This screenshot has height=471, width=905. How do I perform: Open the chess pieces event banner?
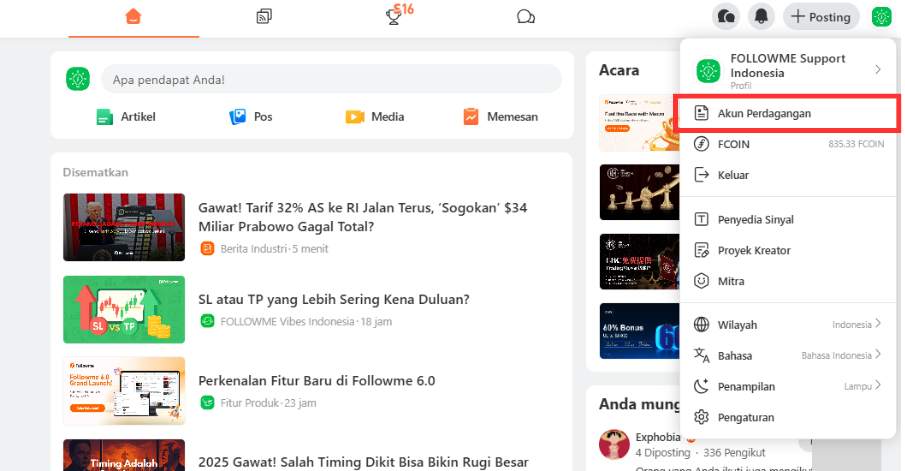coord(640,192)
